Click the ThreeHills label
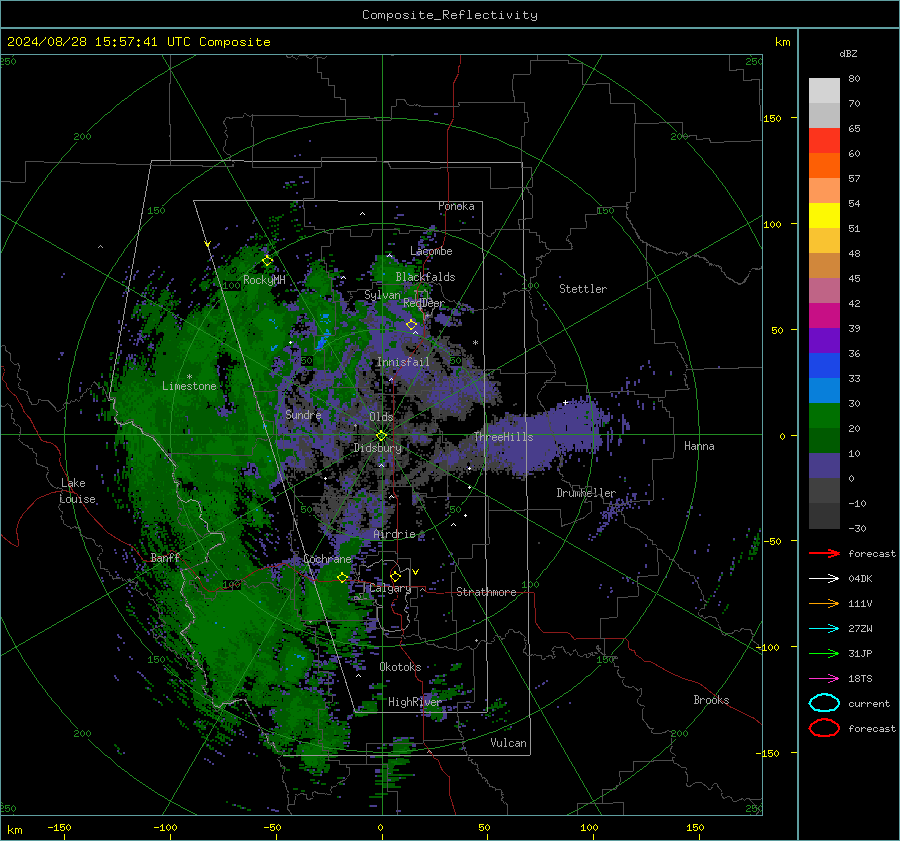 503,437
